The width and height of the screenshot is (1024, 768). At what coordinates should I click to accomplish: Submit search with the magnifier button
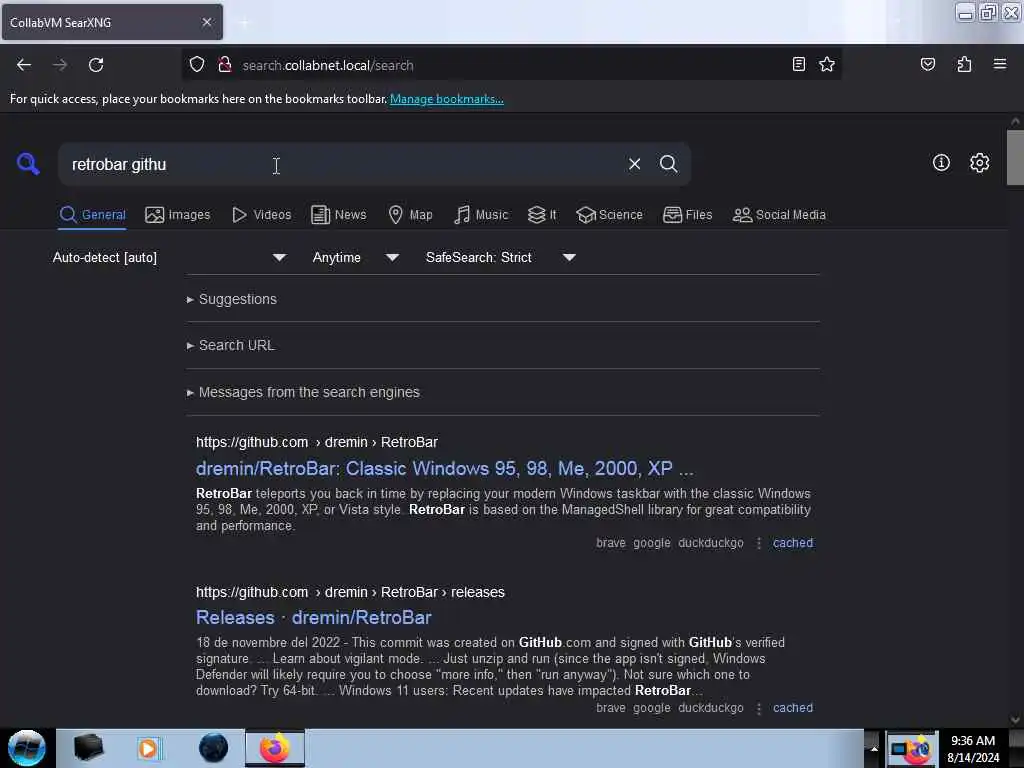coord(668,164)
